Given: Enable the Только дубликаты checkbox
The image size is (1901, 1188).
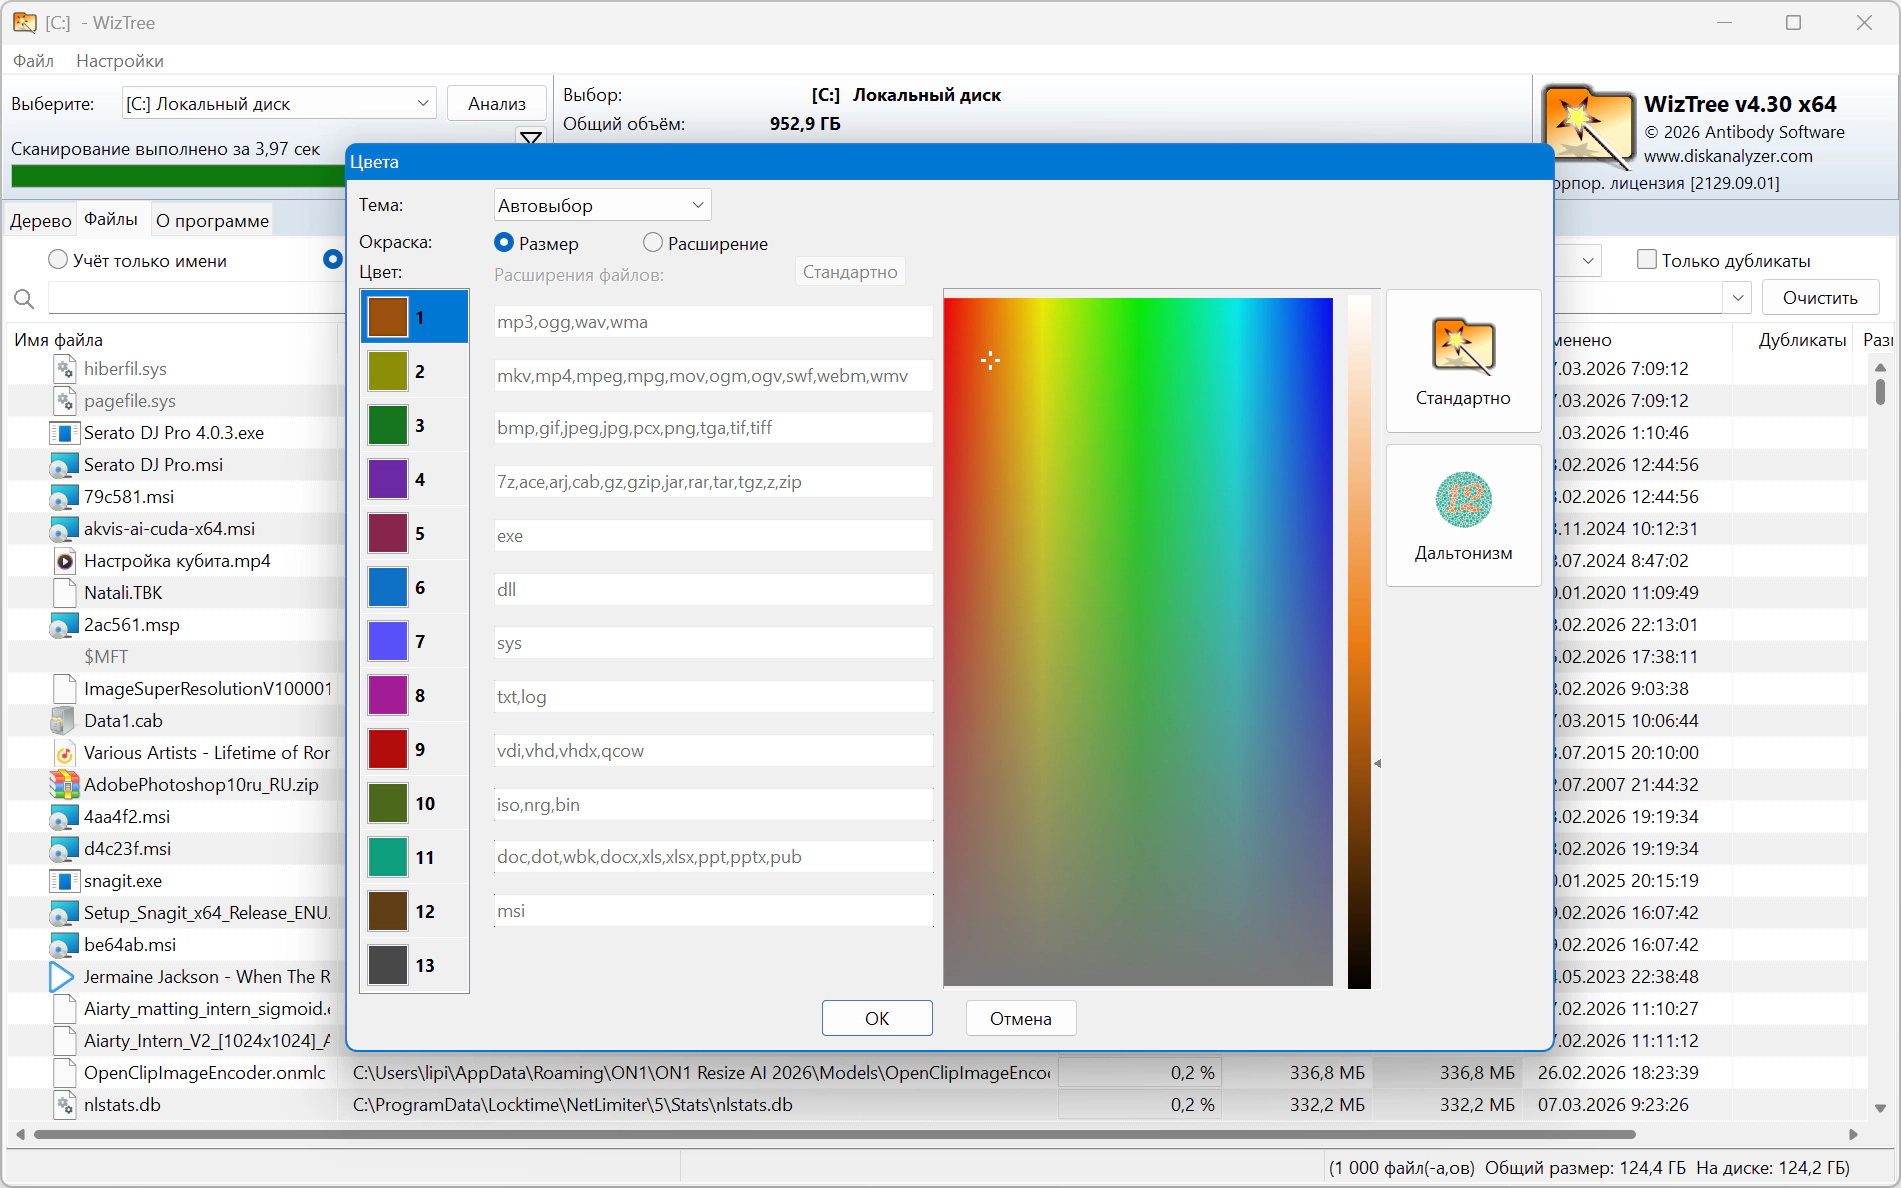Looking at the screenshot, I should click(x=1646, y=260).
